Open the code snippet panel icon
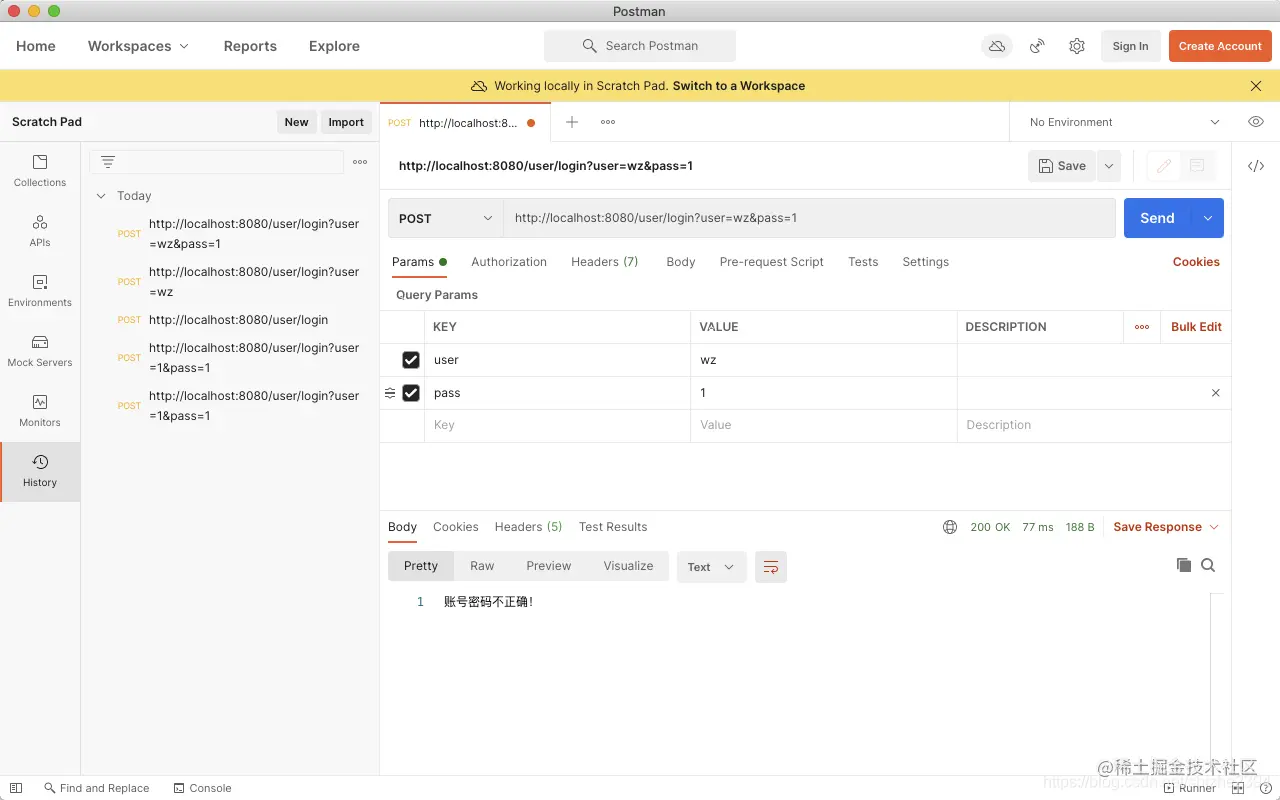This screenshot has height=800, width=1280. click(1256, 166)
